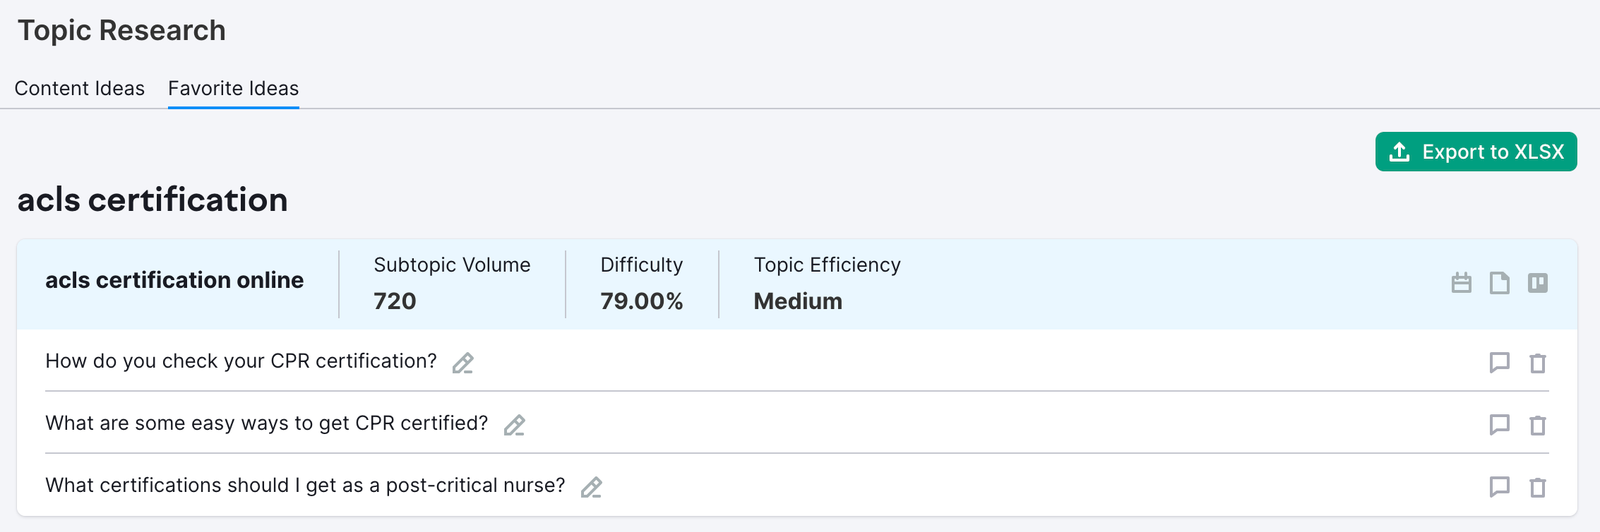Select the Favorite Ideas tab
Viewport: 1600px width, 532px height.
click(233, 88)
